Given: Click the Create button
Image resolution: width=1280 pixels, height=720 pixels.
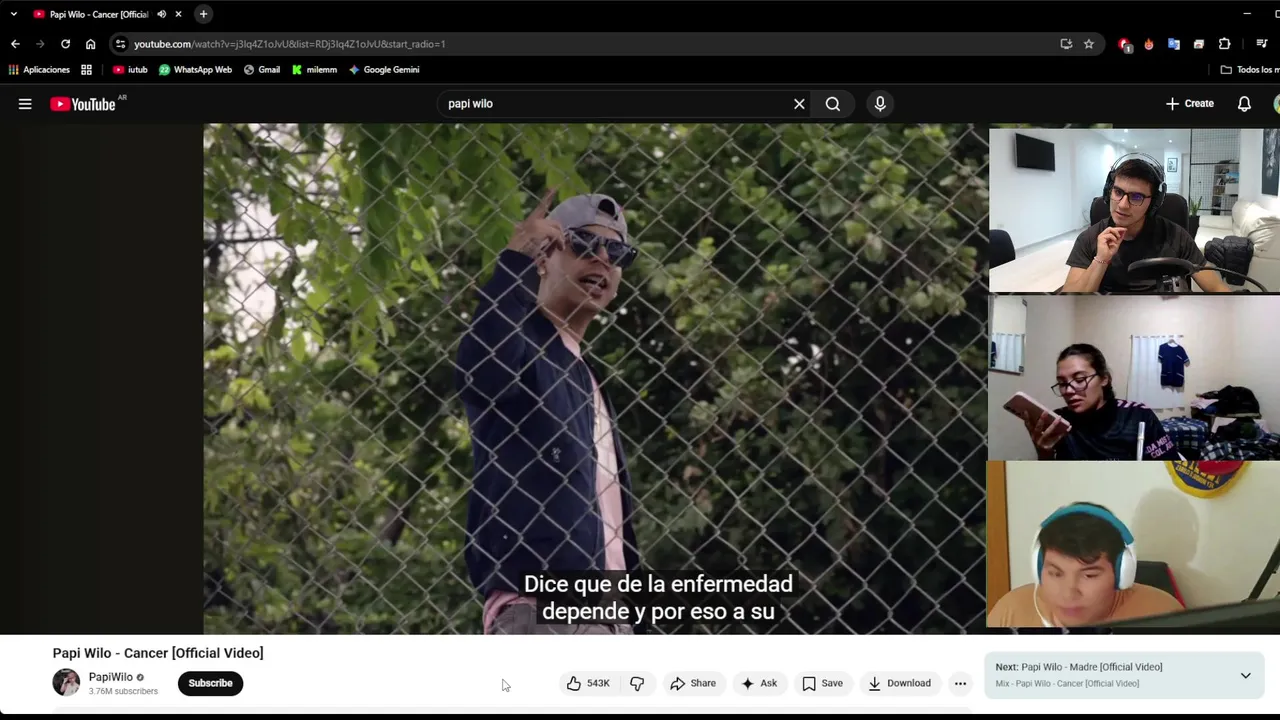Looking at the screenshot, I should pyautogui.click(x=1190, y=104).
